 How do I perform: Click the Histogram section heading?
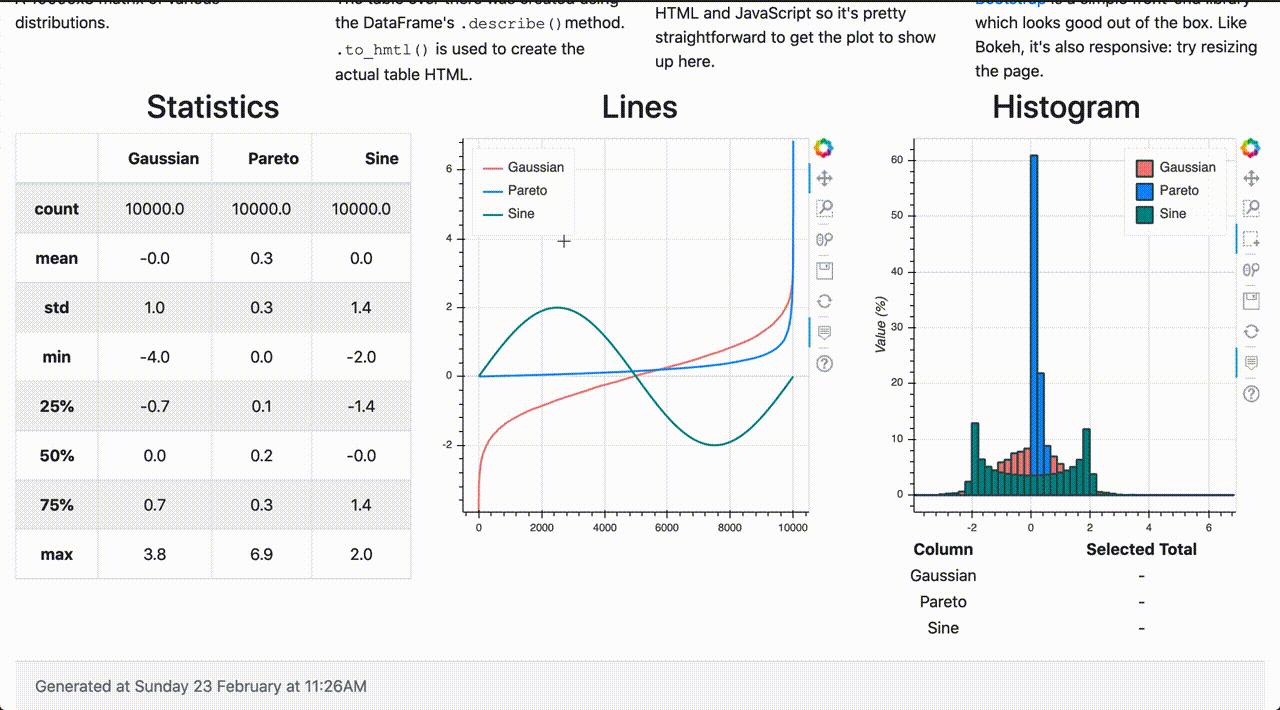1064,107
